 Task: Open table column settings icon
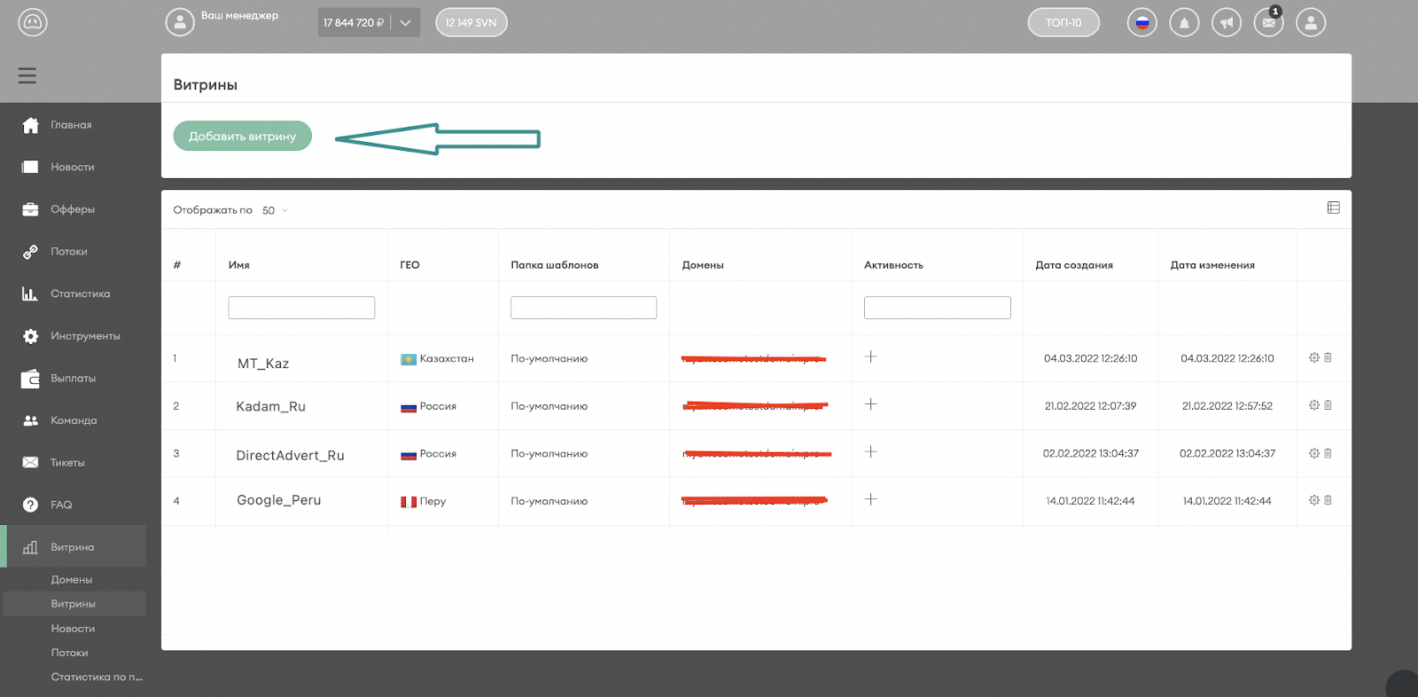click(1333, 207)
